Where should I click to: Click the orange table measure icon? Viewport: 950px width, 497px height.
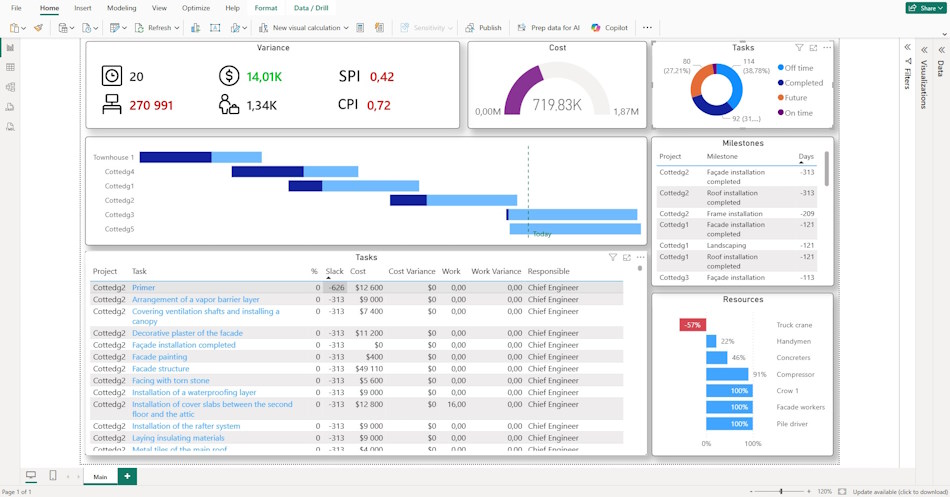click(x=379, y=28)
